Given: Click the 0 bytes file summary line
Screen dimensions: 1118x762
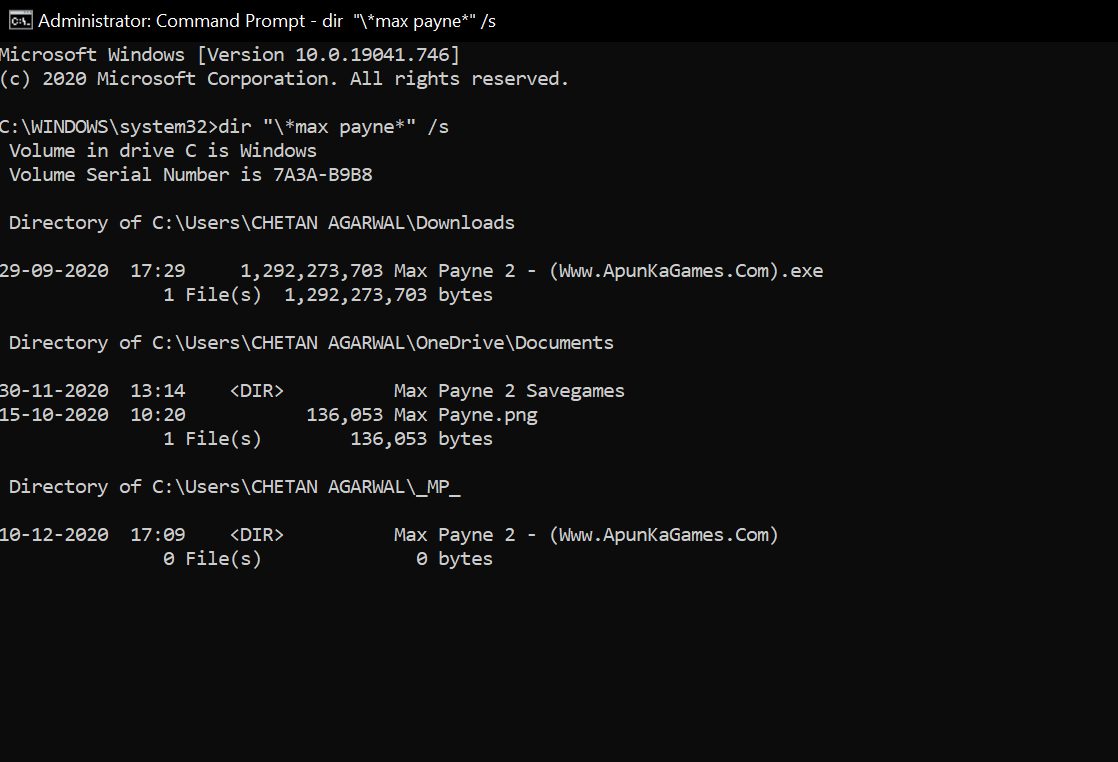Looking at the screenshot, I should click(x=330, y=558).
